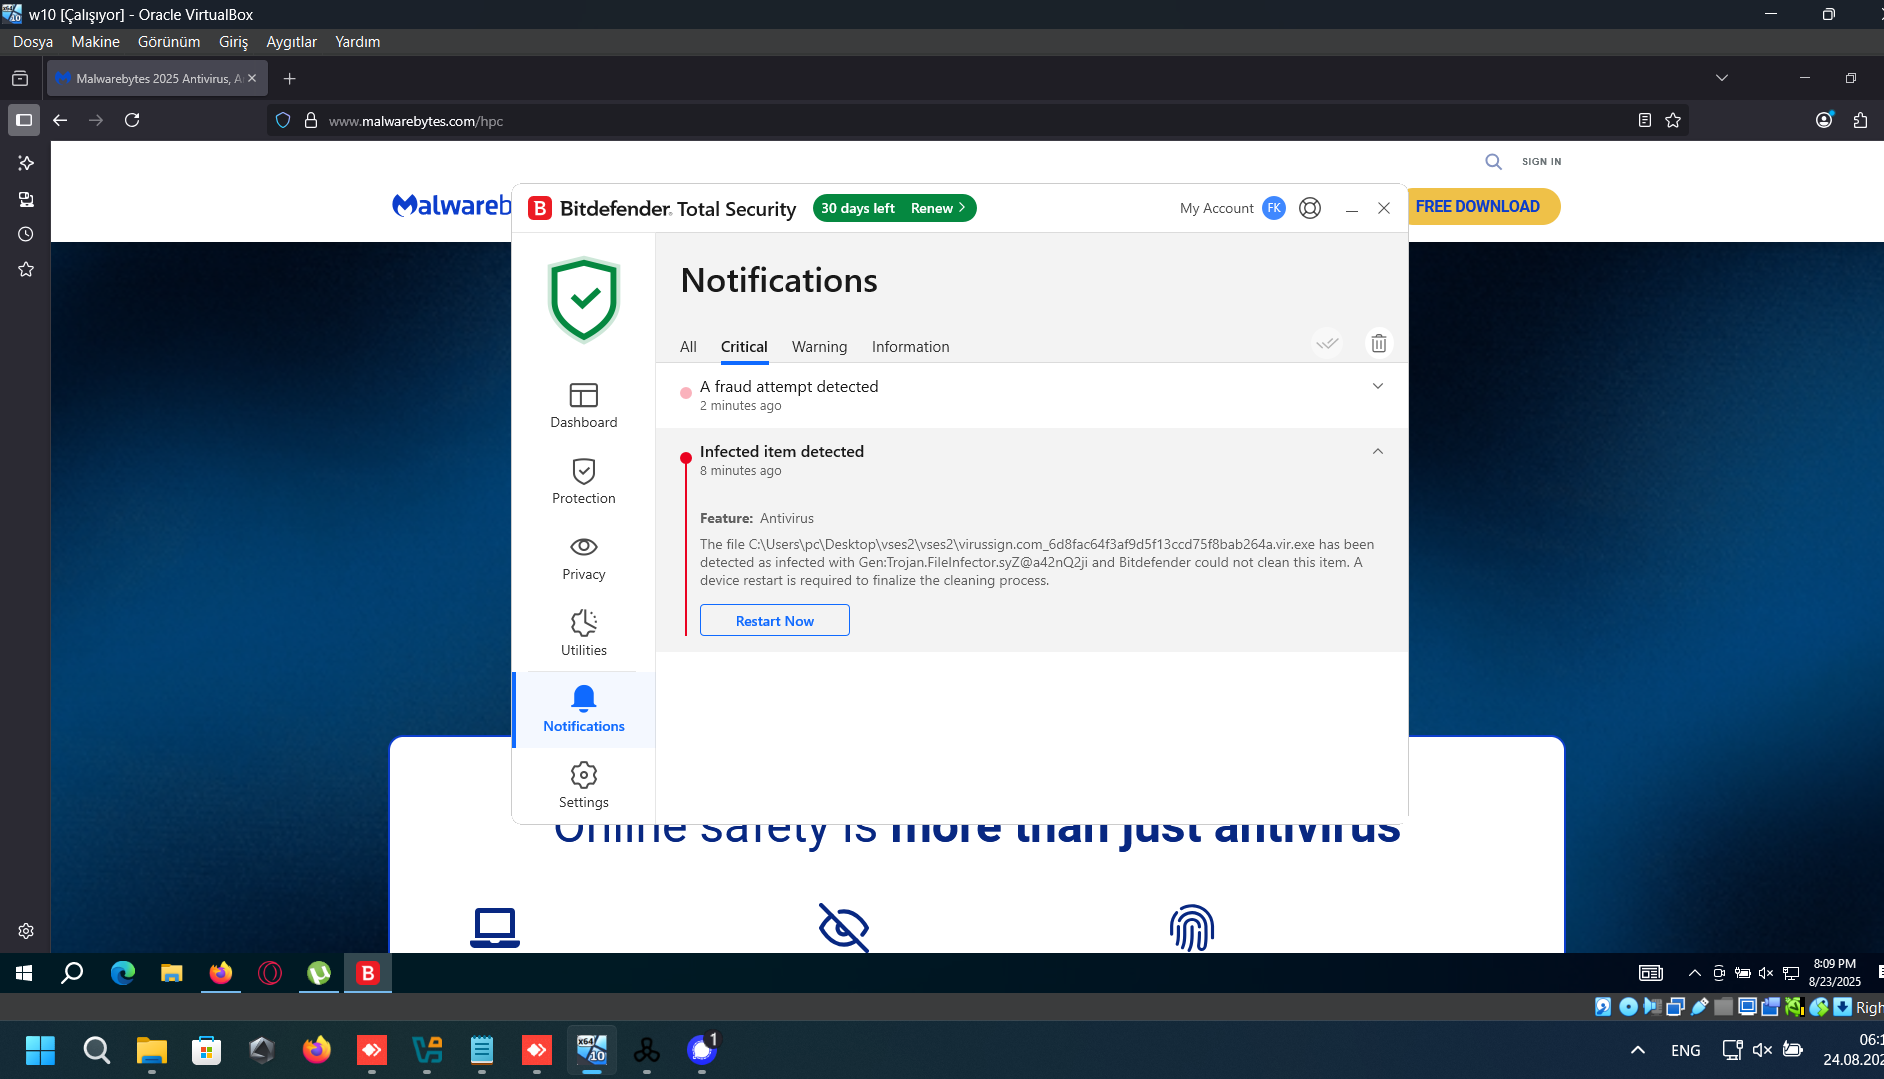Open host File Explorer on taskbar

coord(151,1050)
